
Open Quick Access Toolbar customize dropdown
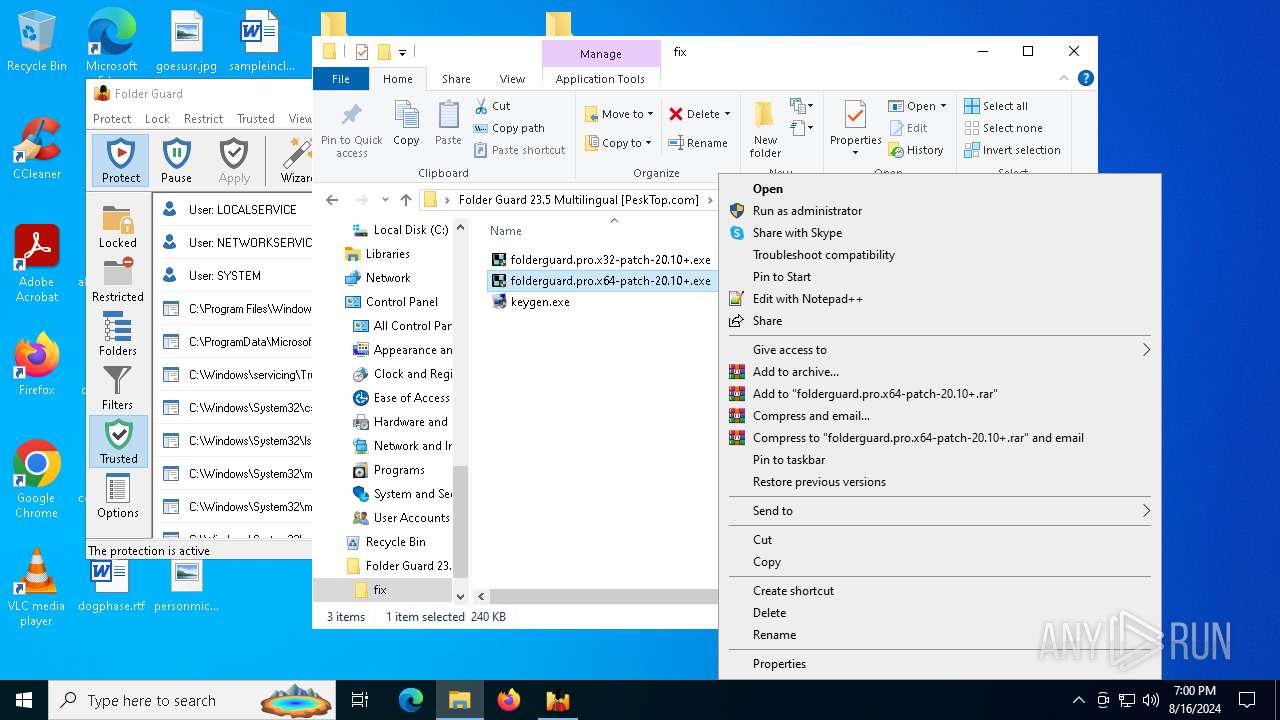(402, 52)
